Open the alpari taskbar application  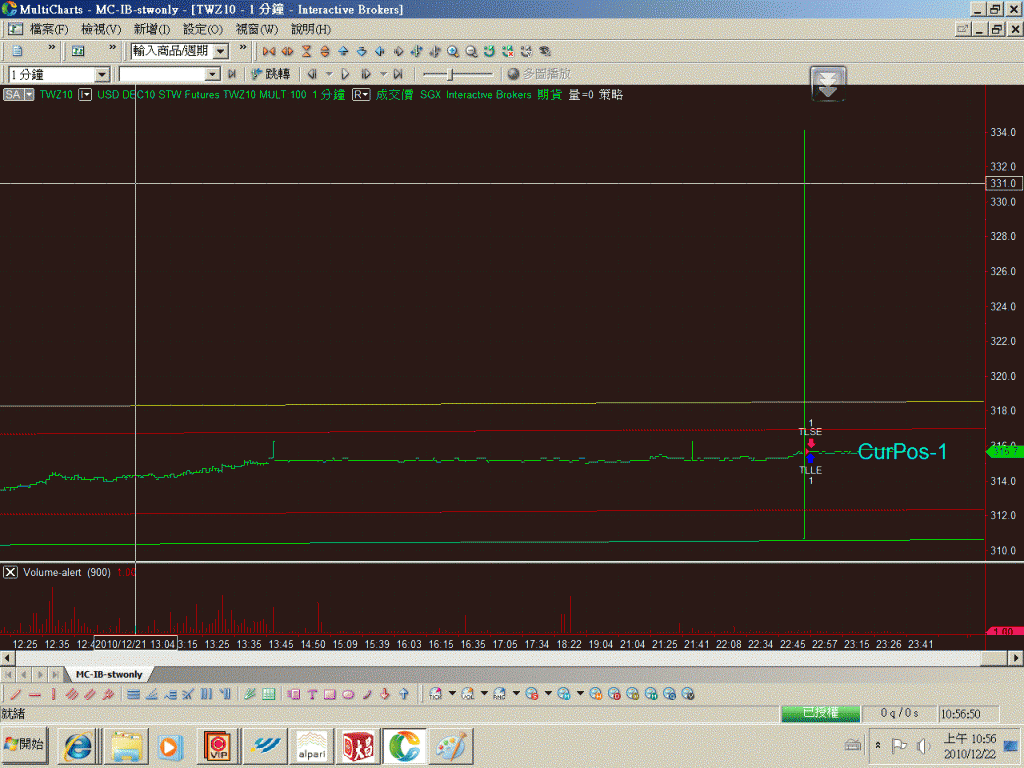pyautogui.click(x=312, y=746)
